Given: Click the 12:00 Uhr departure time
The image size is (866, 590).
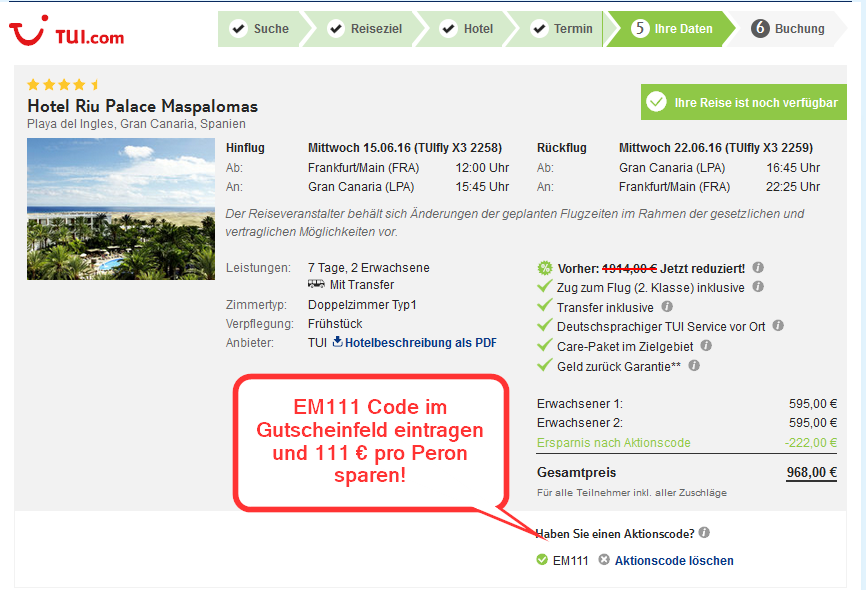Looking at the screenshot, I should [482, 168].
